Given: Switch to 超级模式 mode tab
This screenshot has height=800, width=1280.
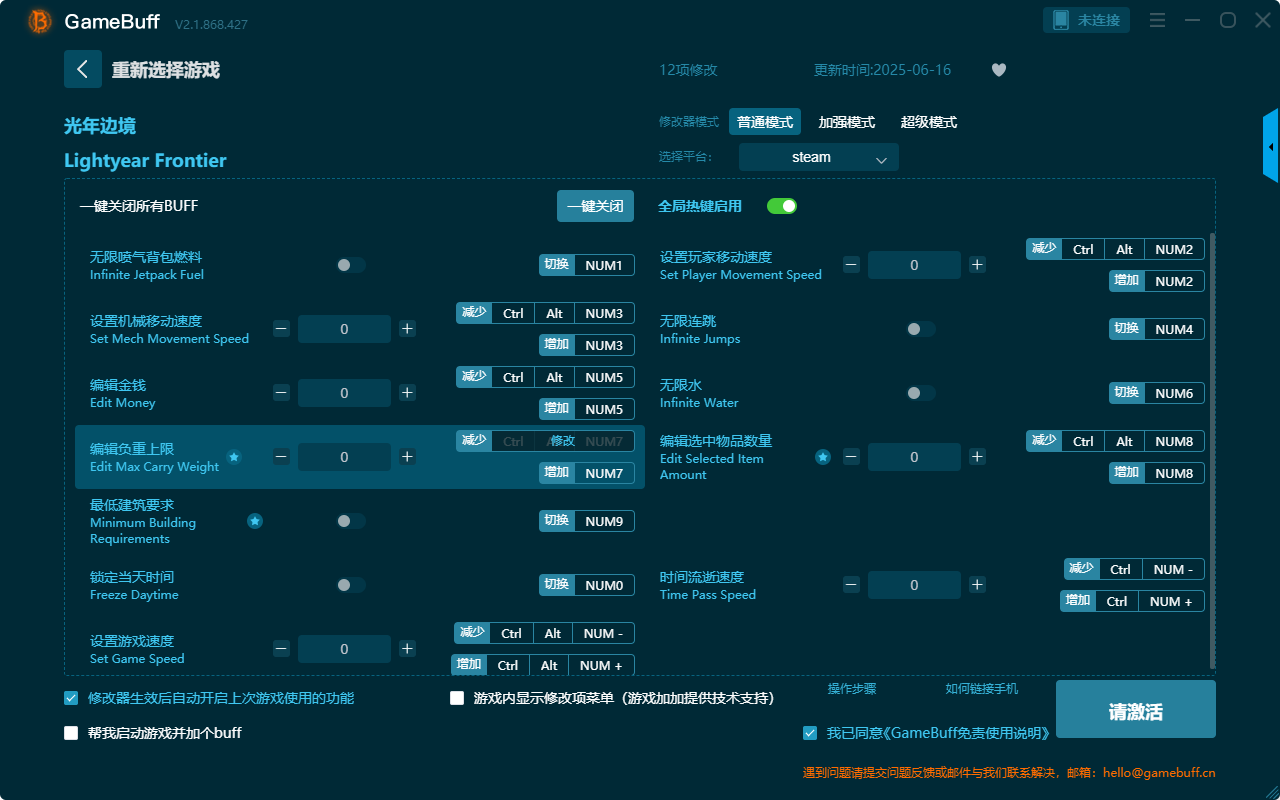Looking at the screenshot, I should [929, 122].
